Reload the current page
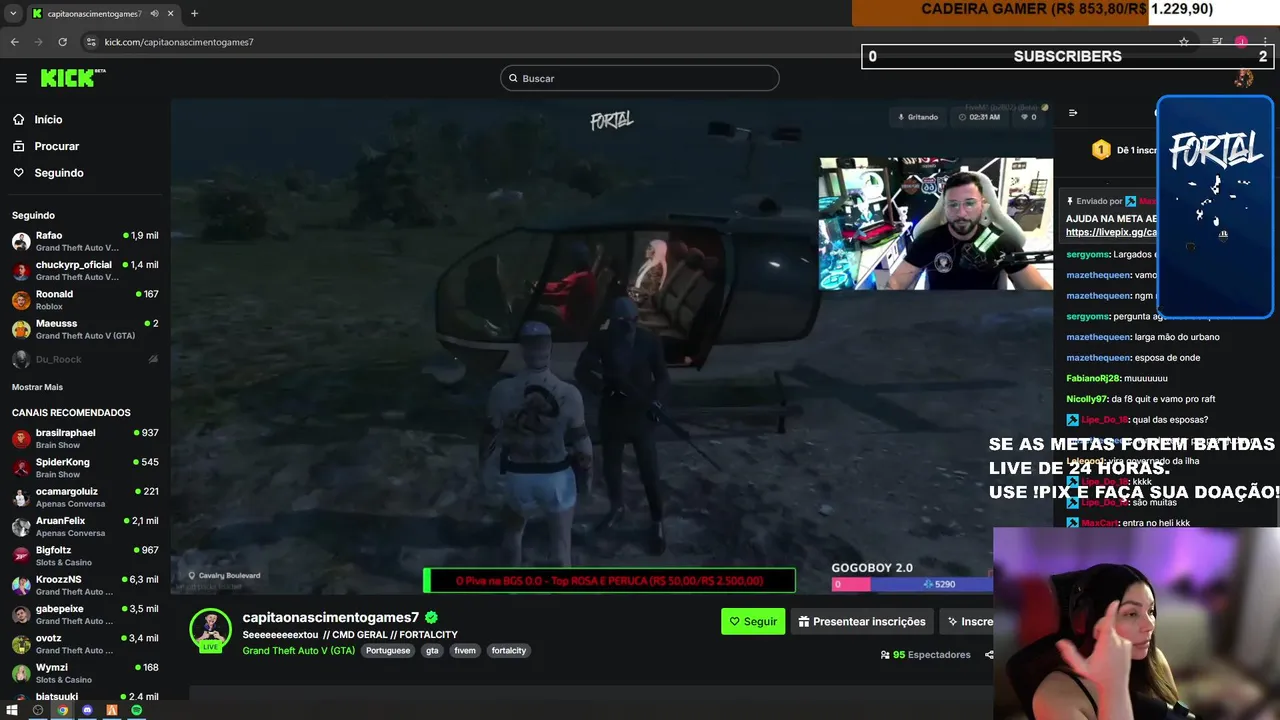The image size is (1280, 720). click(x=62, y=42)
